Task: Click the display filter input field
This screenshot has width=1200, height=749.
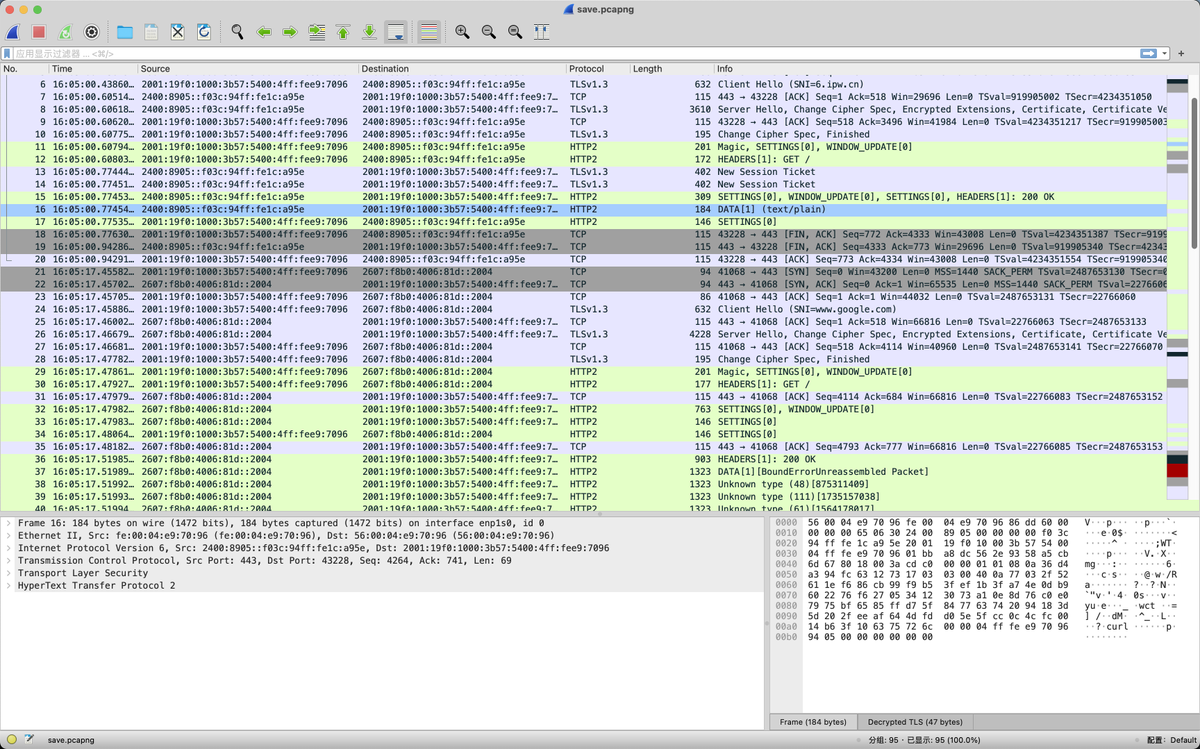Action: point(575,53)
